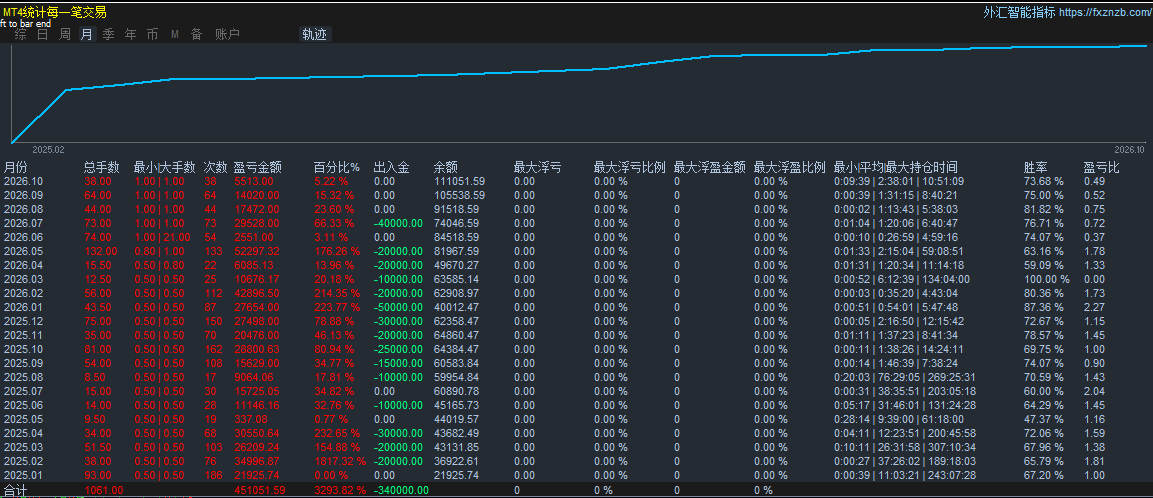
Task: Click the profit ratio value 2.27
Action: click(1094, 307)
